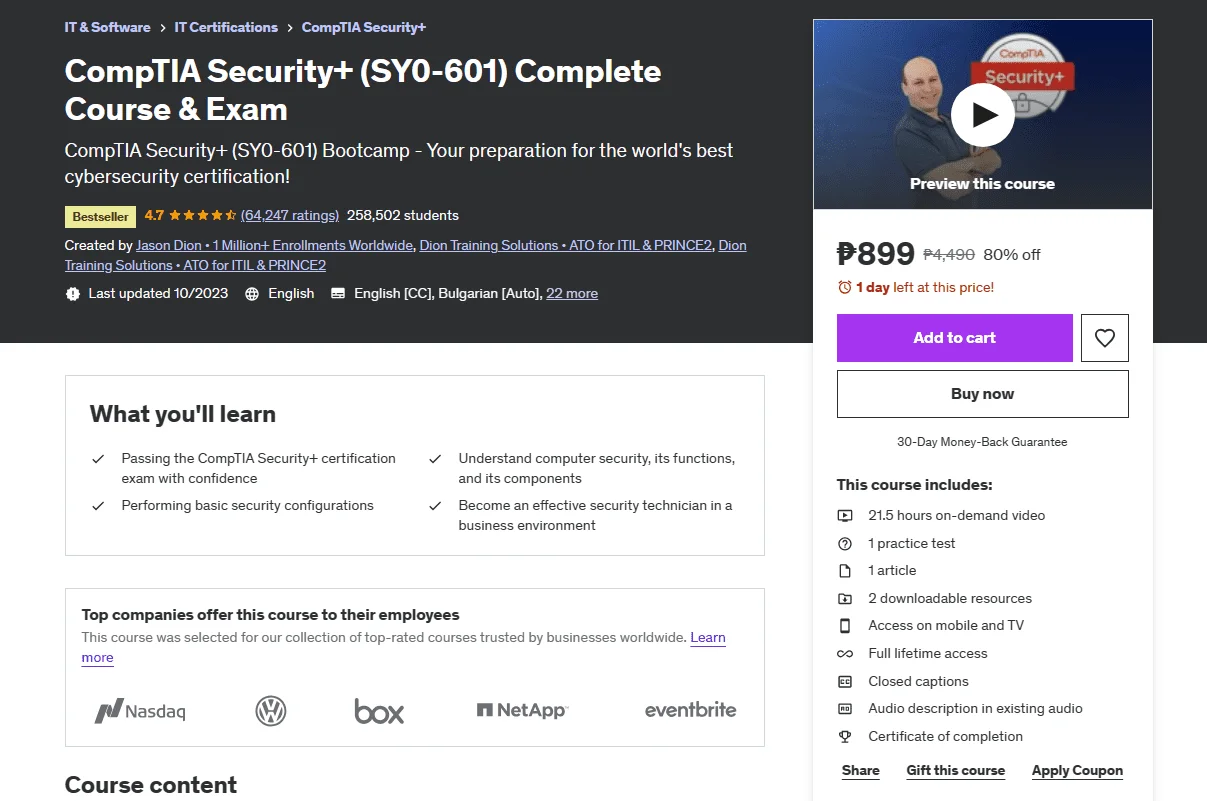Click Gift this course
The height and width of the screenshot is (801, 1207).
point(955,770)
